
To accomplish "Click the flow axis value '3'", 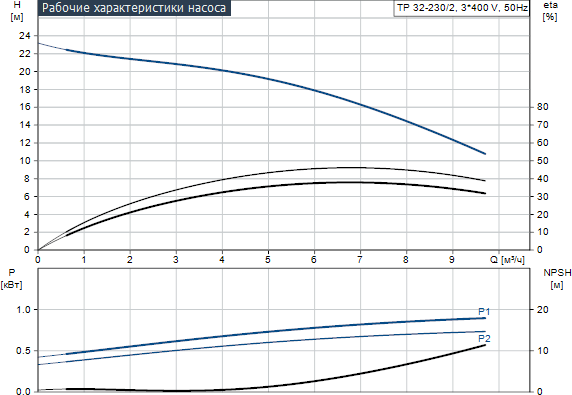I will point(176,260).
